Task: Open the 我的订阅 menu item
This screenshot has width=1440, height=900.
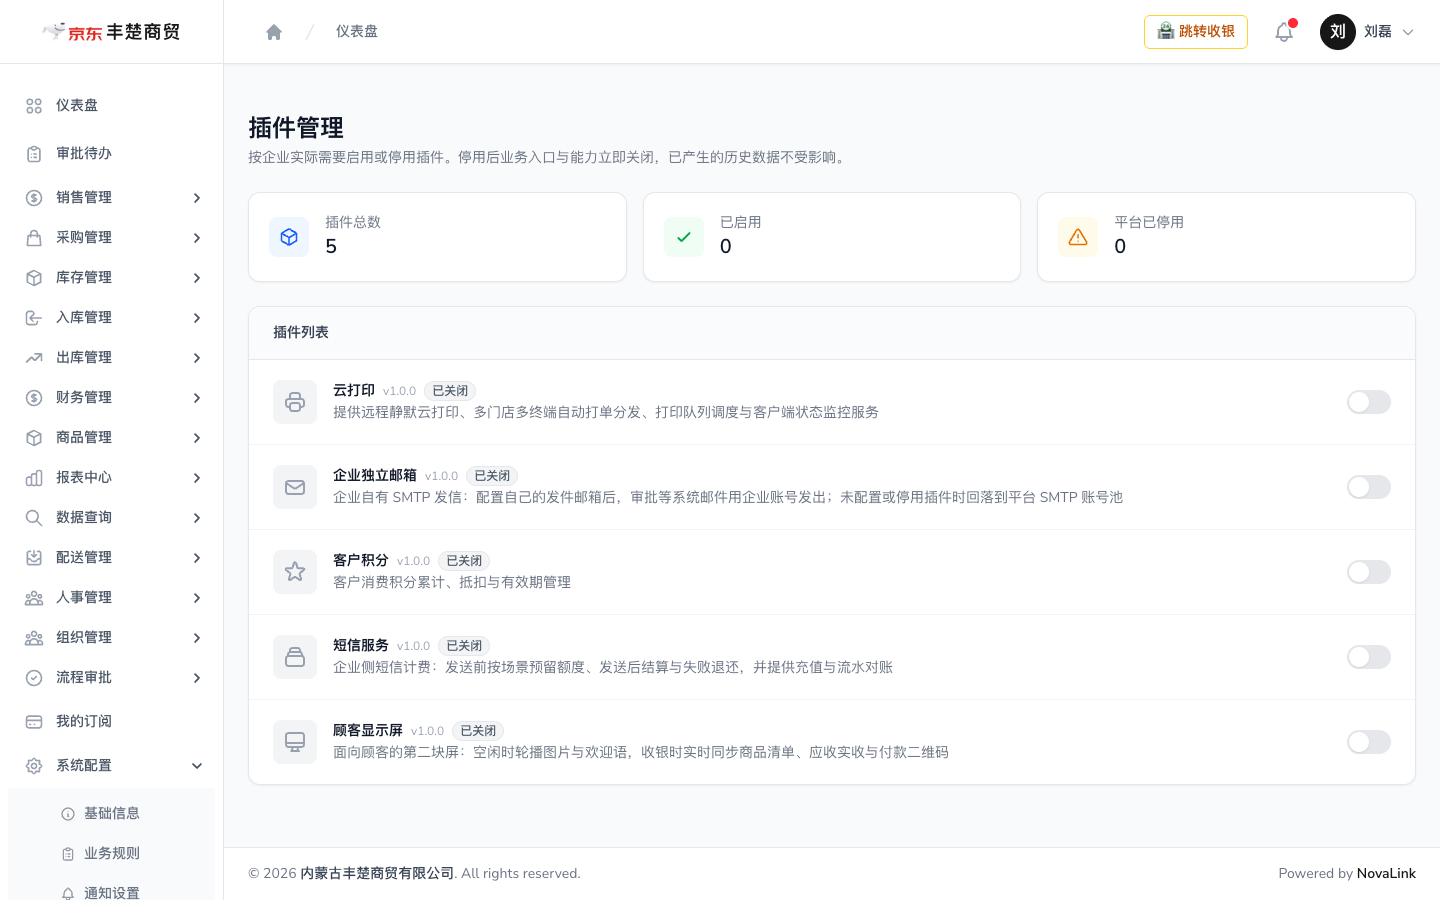Action: 111,722
